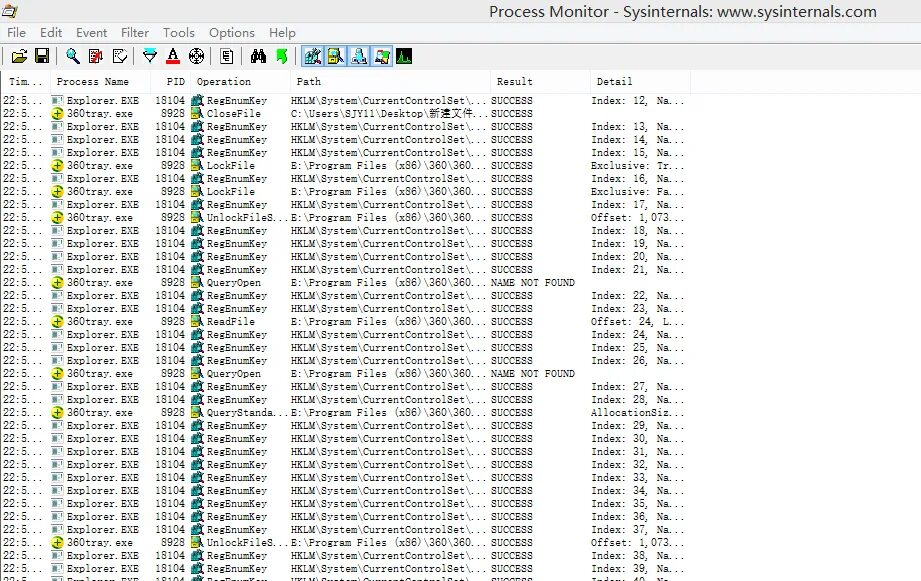Click the C:\Users\SJY11\Desktop path cell
921x581 pixels.
389,113
